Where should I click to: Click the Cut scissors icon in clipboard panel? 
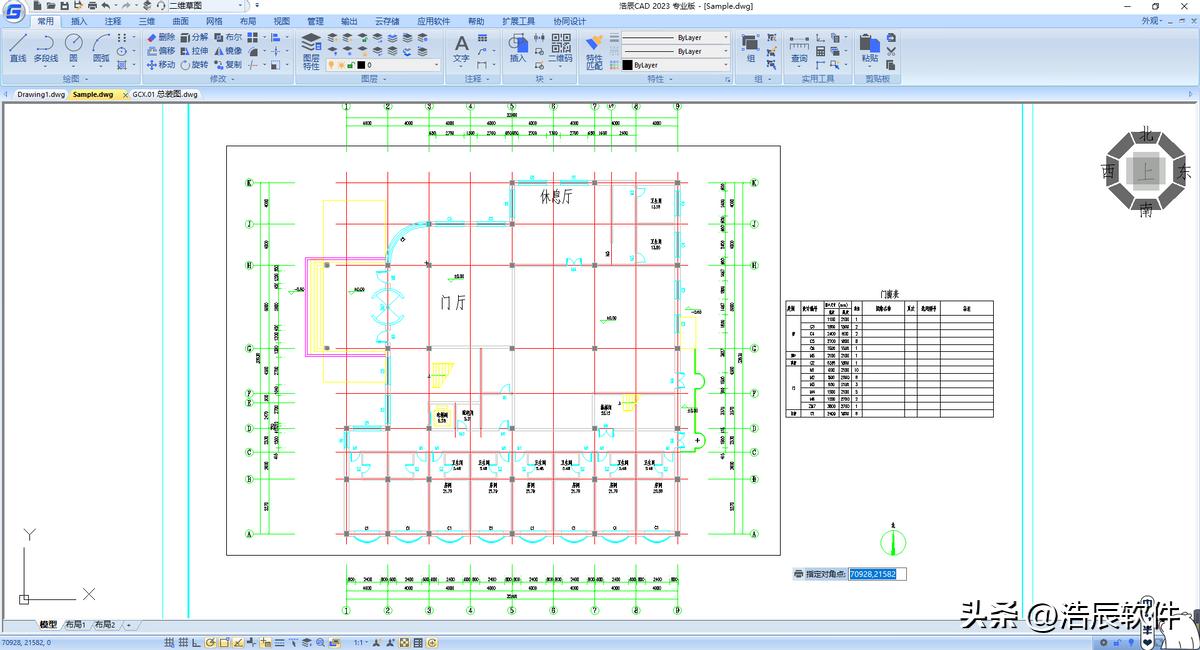891,51
